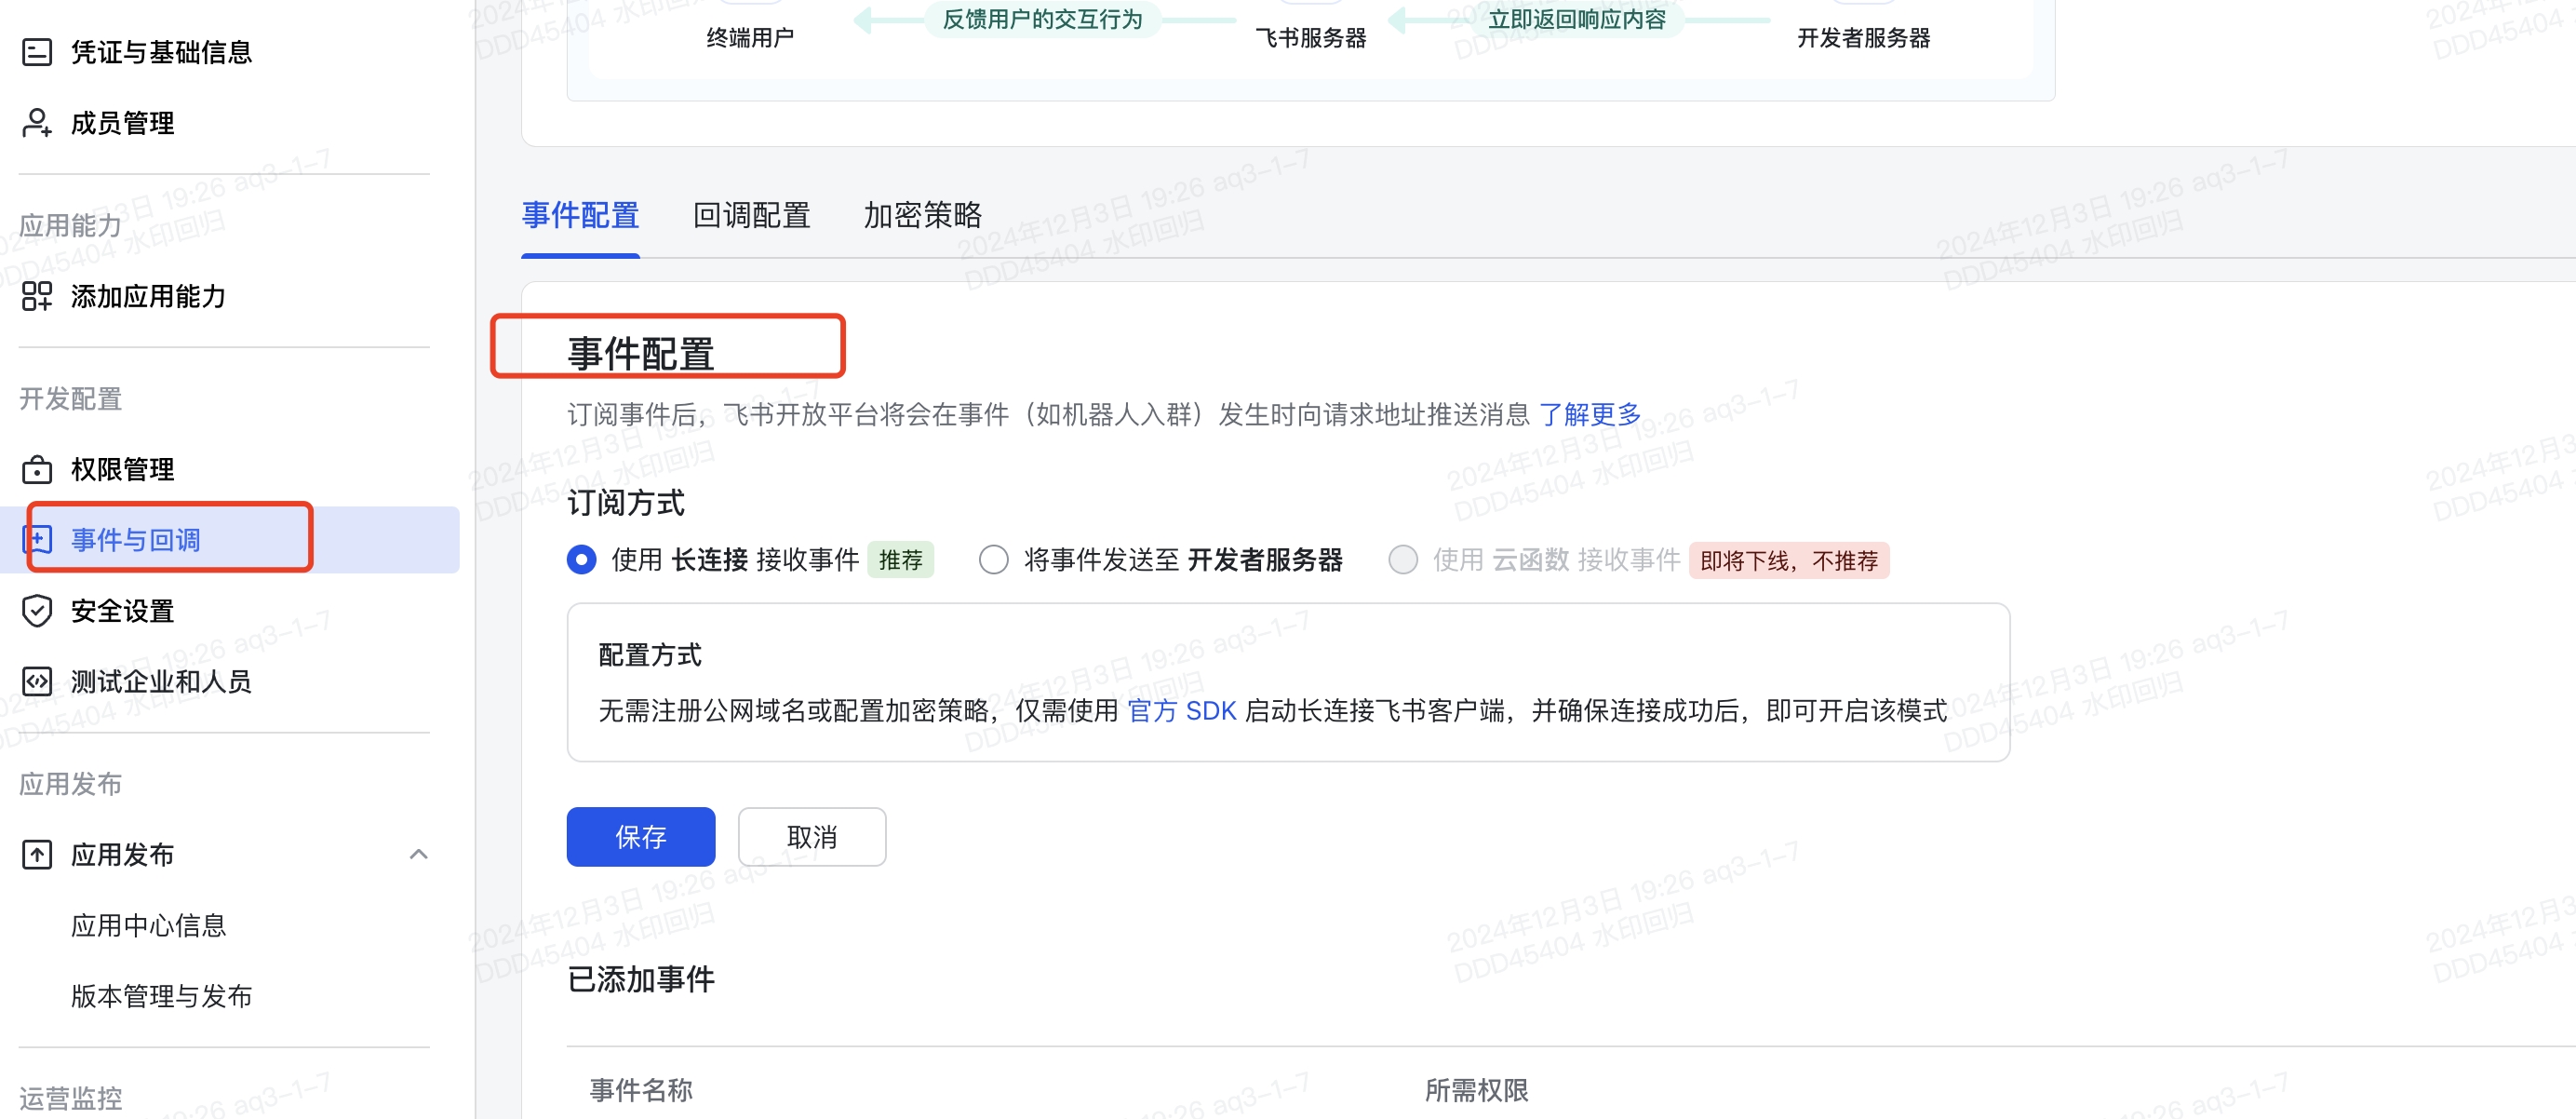Click the 配置方式 heading in the box
The width and height of the screenshot is (2576, 1119).
pyautogui.click(x=650, y=655)
